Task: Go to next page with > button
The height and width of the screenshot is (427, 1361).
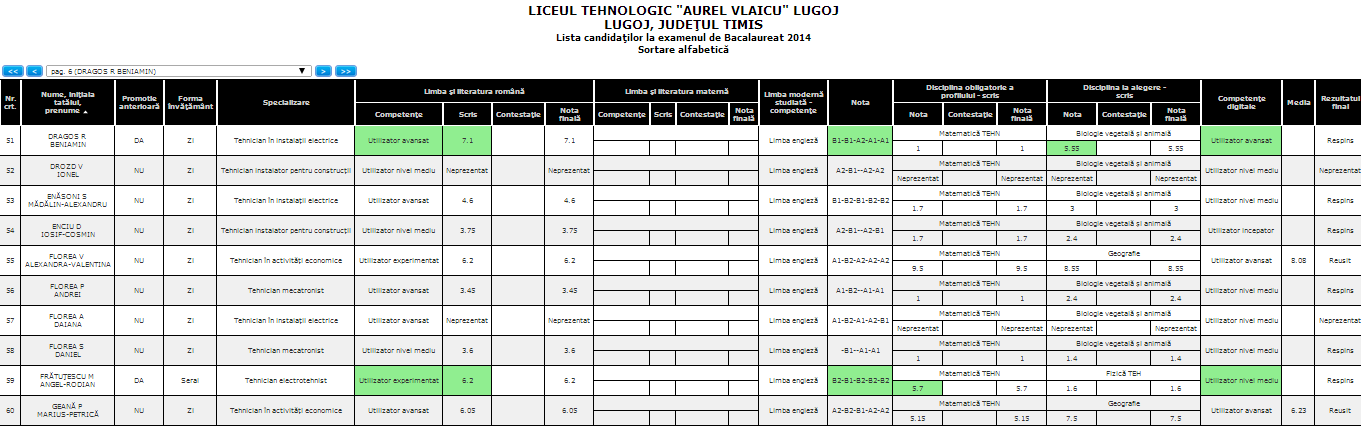Action: coord(323,71)
